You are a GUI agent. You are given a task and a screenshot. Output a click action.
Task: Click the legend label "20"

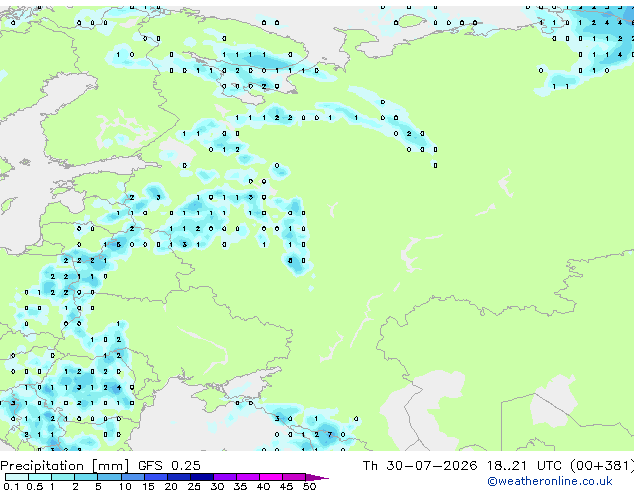tap(171, 486)
